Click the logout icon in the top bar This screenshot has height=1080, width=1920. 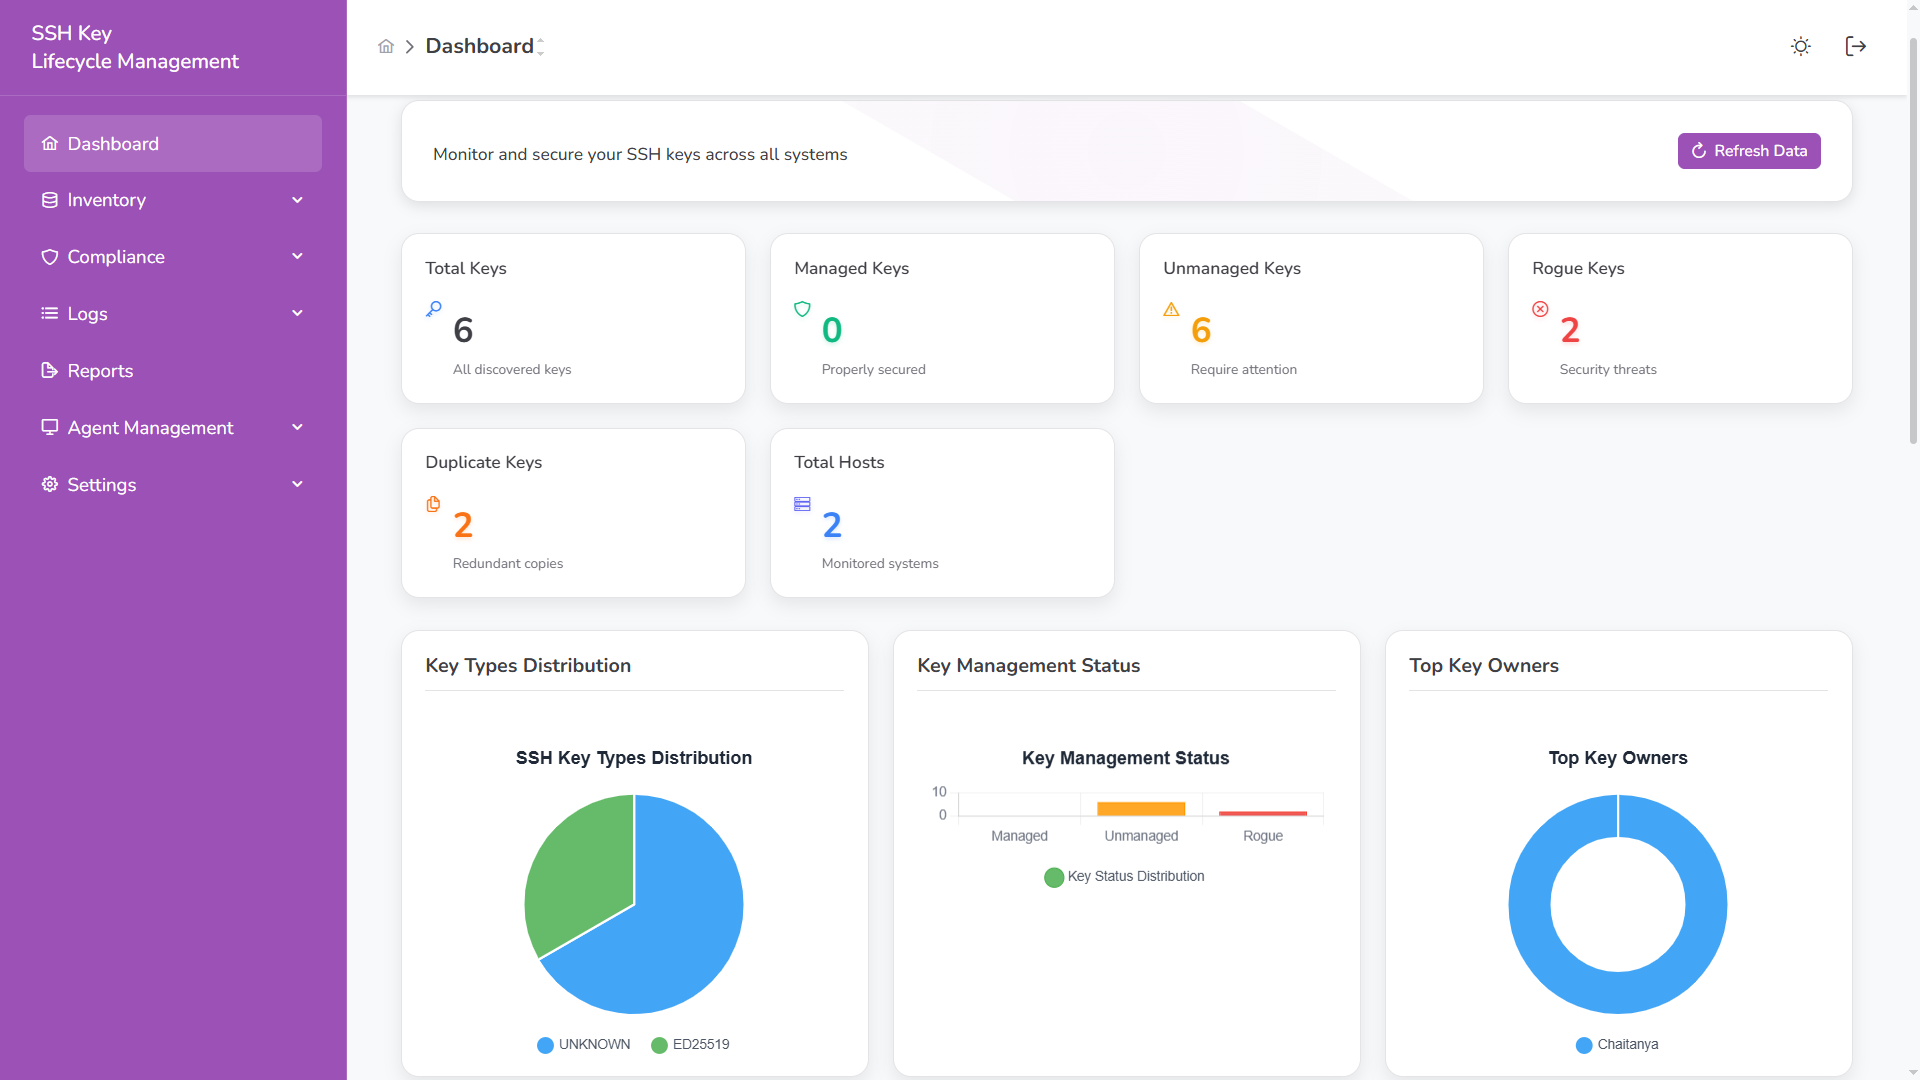pyautogui.click(x=1856, y=46)
